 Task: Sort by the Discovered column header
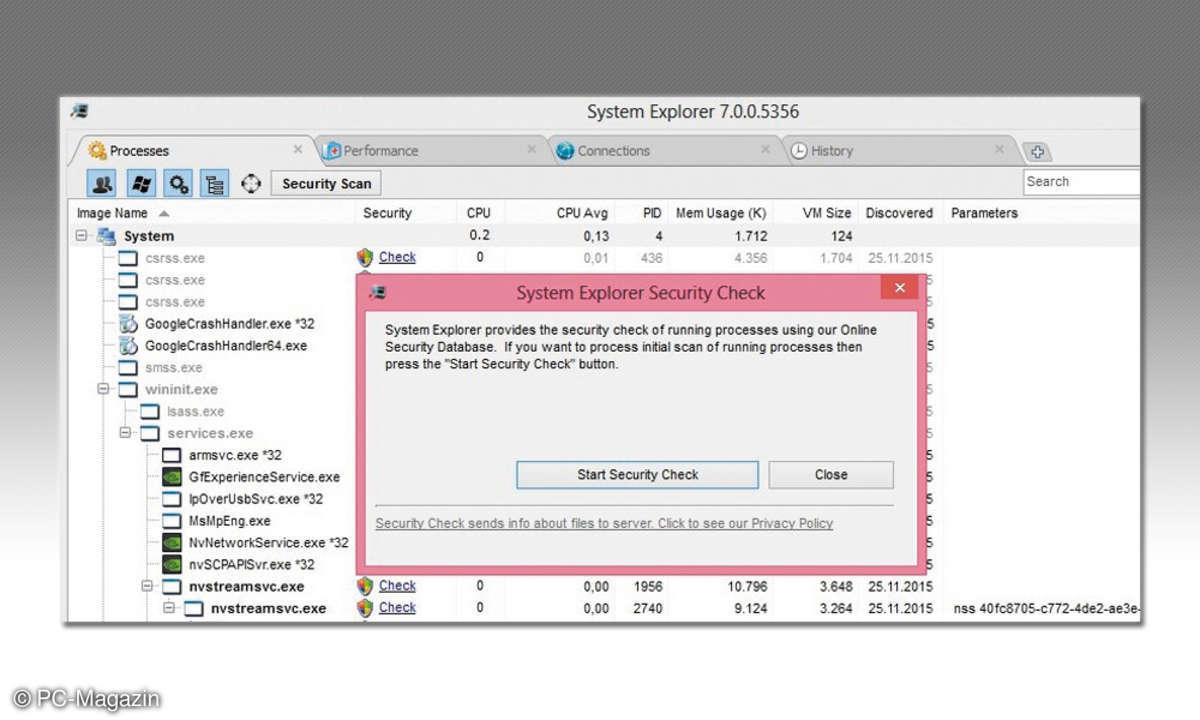pyautogui.click(x=899, y=213)
